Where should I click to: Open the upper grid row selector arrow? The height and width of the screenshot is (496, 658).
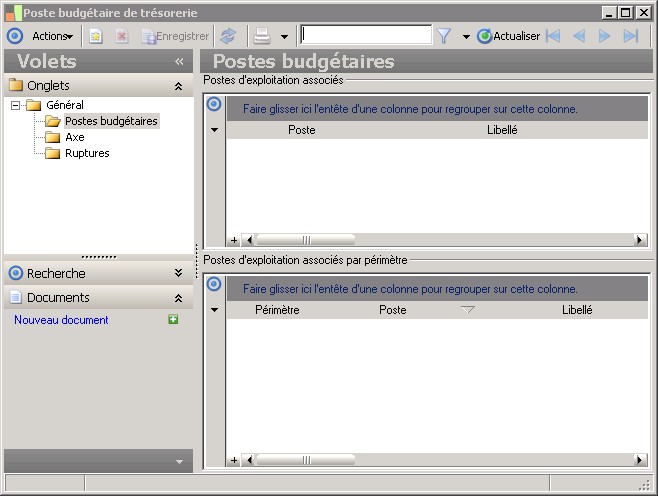[214, 130]
